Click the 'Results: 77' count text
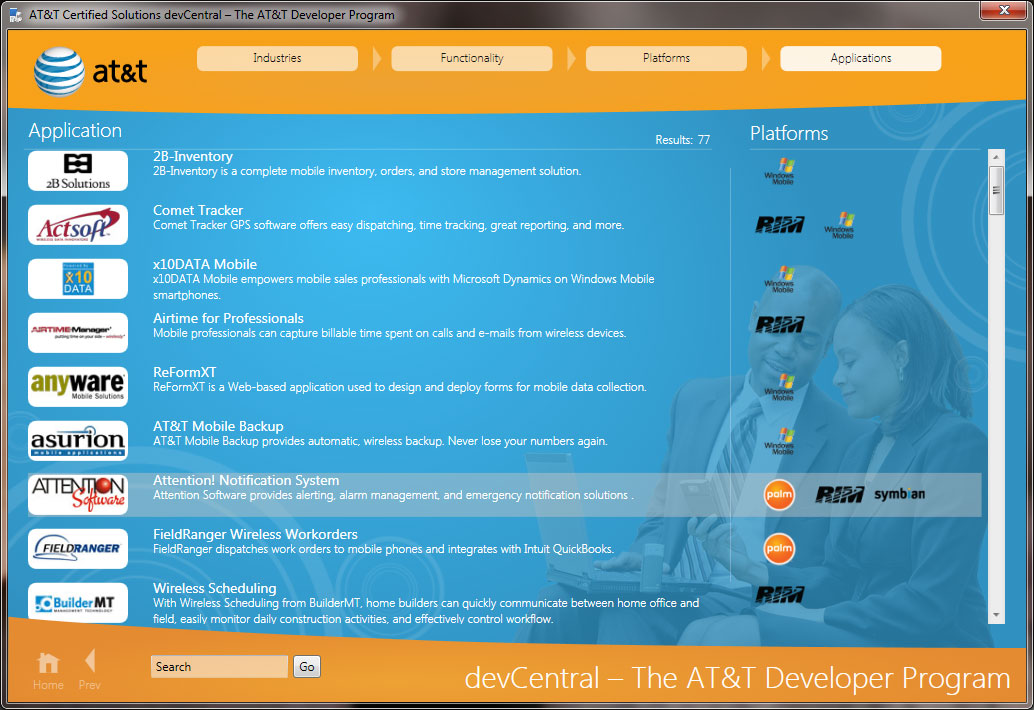 tap(683, 140)
